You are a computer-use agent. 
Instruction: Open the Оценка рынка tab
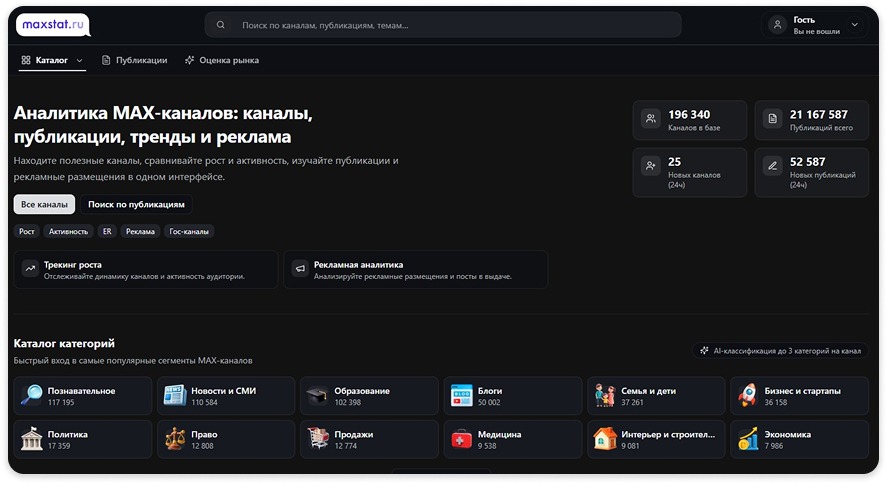coord(221,60)
